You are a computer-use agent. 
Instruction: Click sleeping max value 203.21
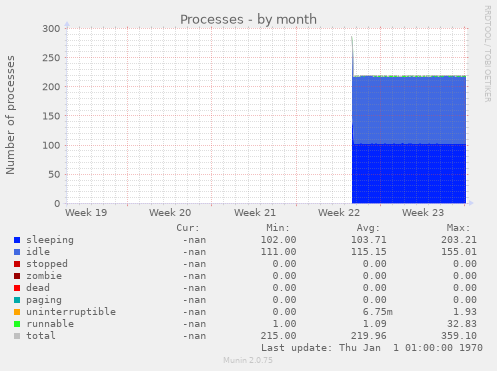click(x=459, y=240)
